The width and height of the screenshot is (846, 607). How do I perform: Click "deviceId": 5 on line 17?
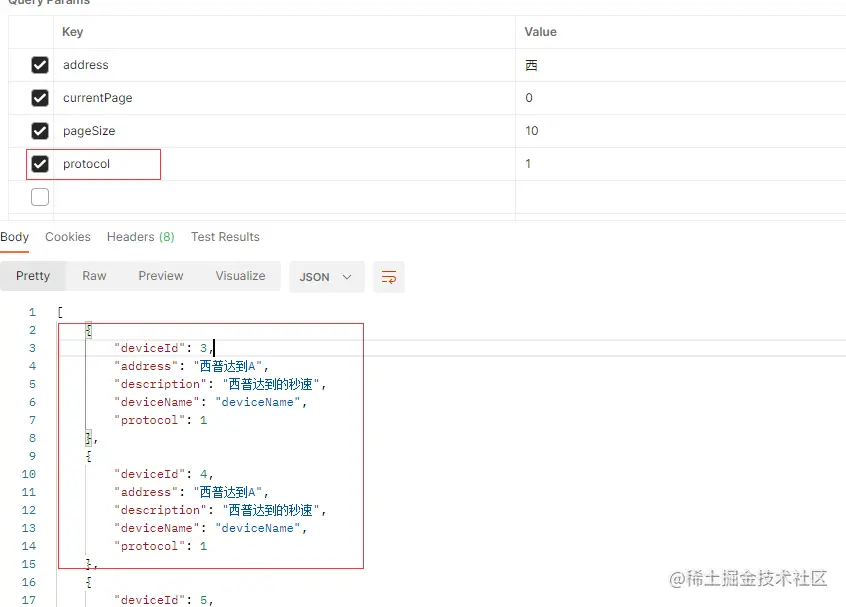tap(163, 600)
